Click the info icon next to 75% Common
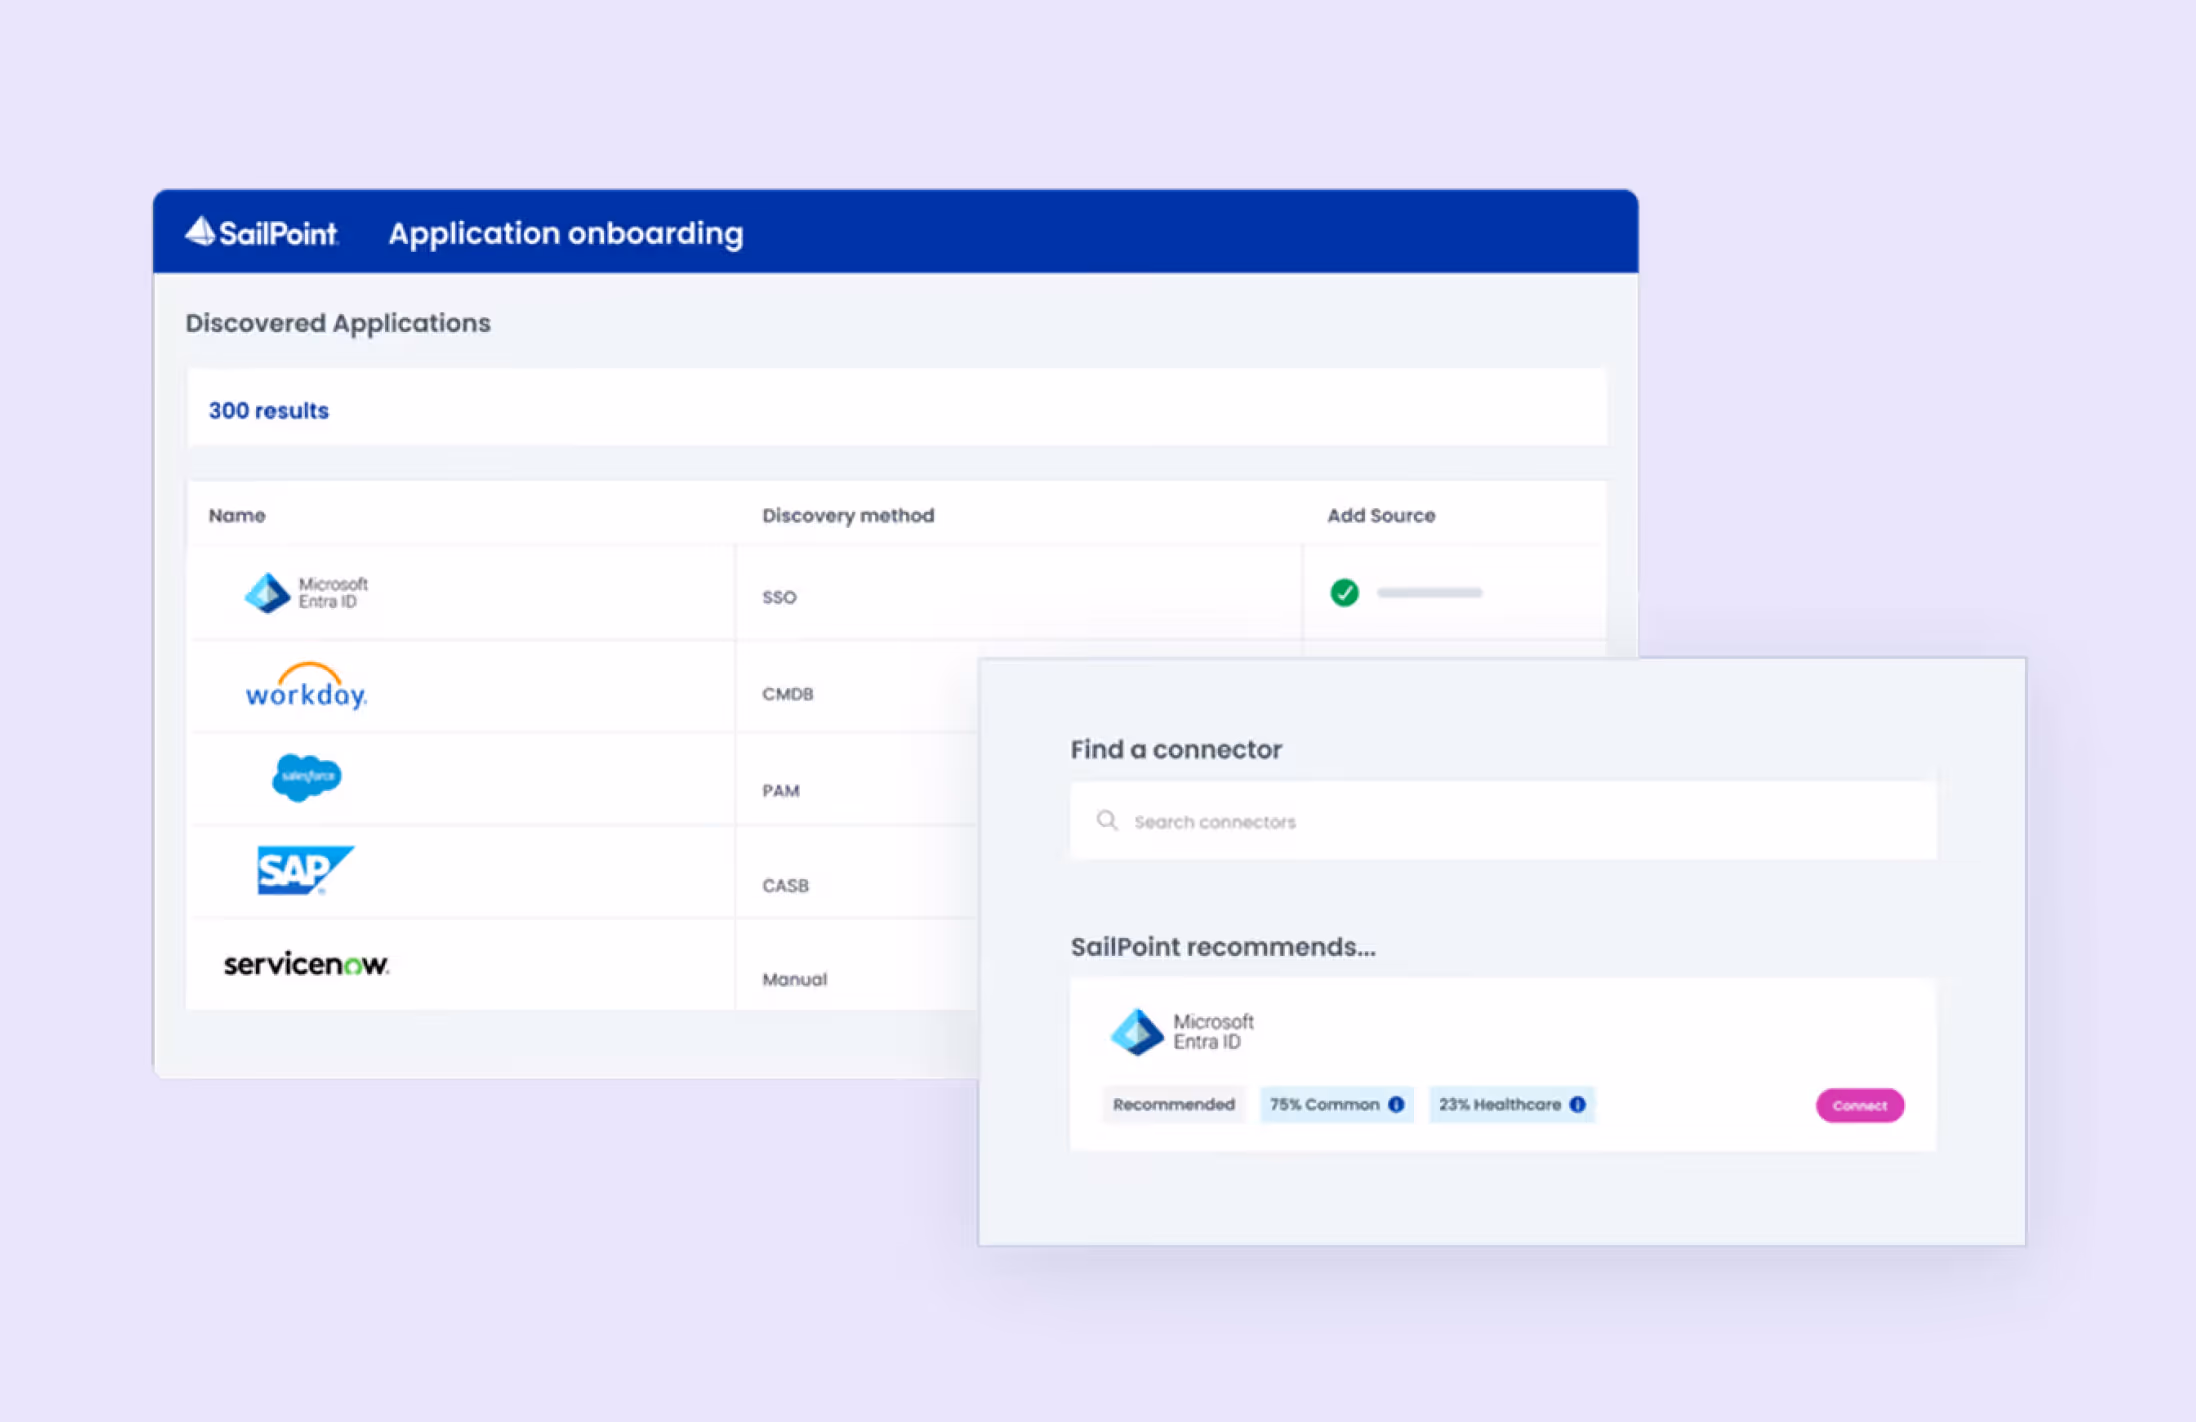This screenshot has width=2196, height=1422. 1396,1104
